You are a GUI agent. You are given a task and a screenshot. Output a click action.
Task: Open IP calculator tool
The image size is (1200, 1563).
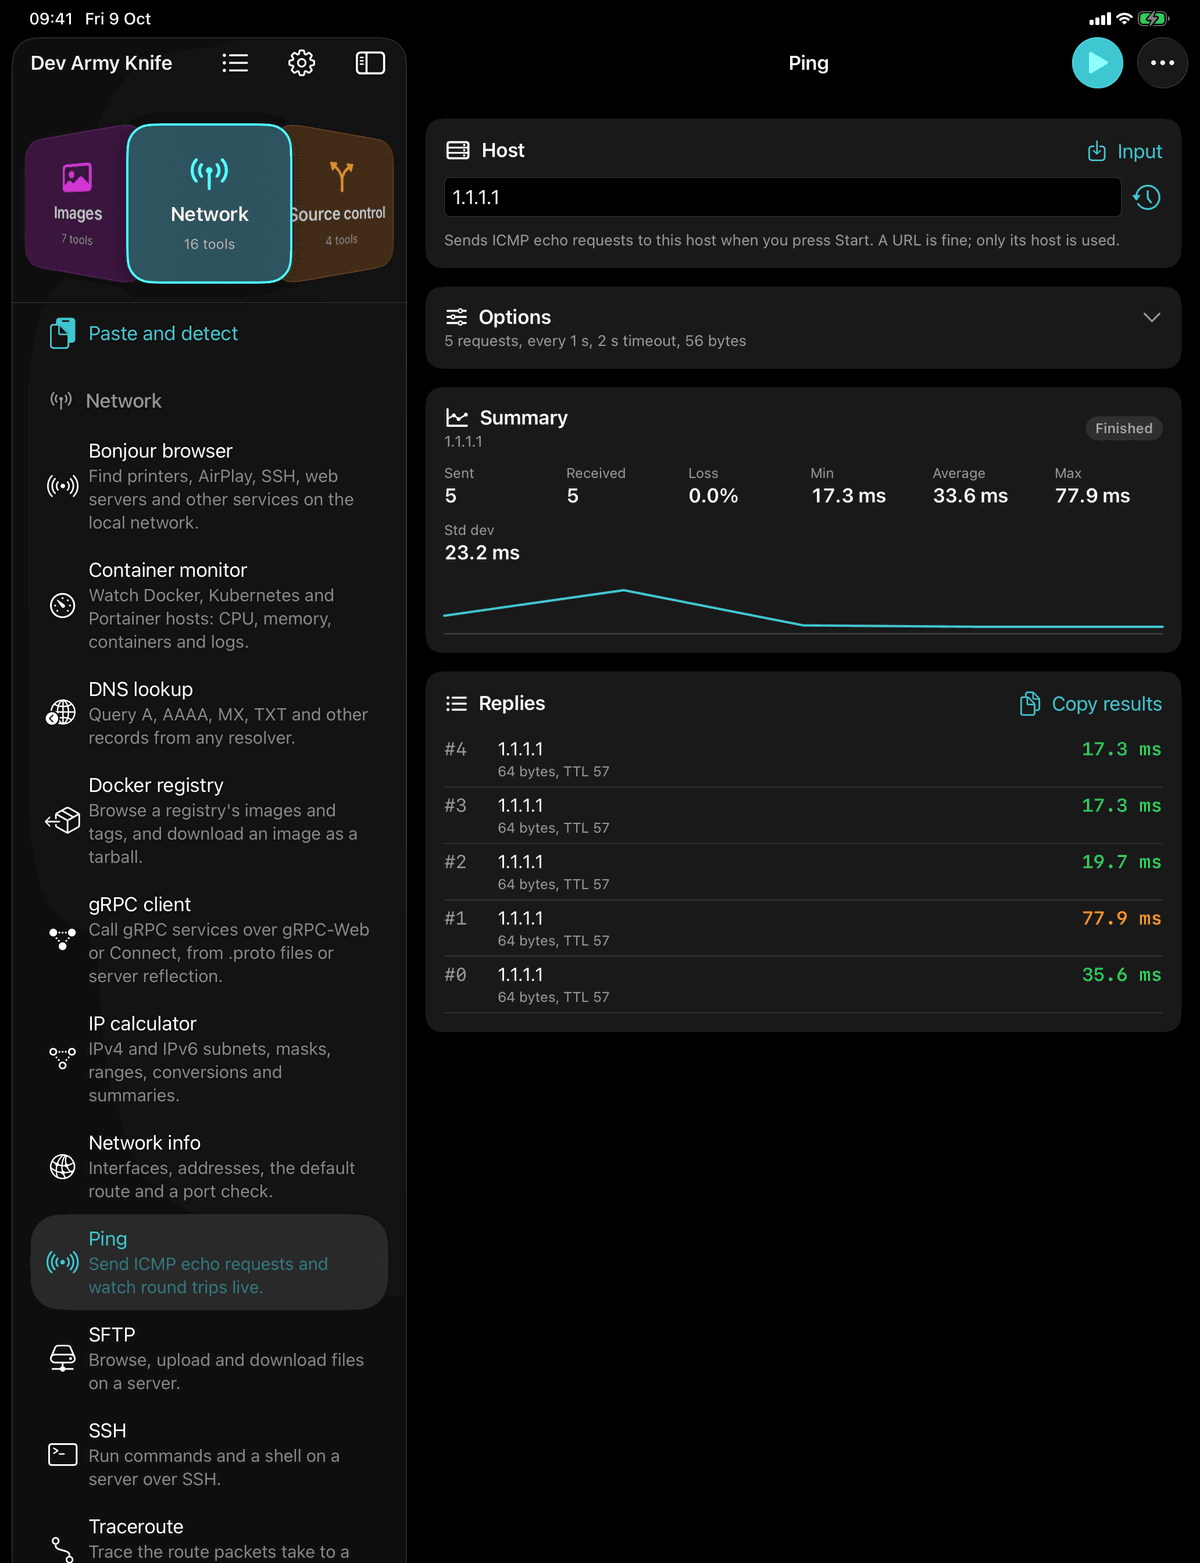[x=209, y=1058]
